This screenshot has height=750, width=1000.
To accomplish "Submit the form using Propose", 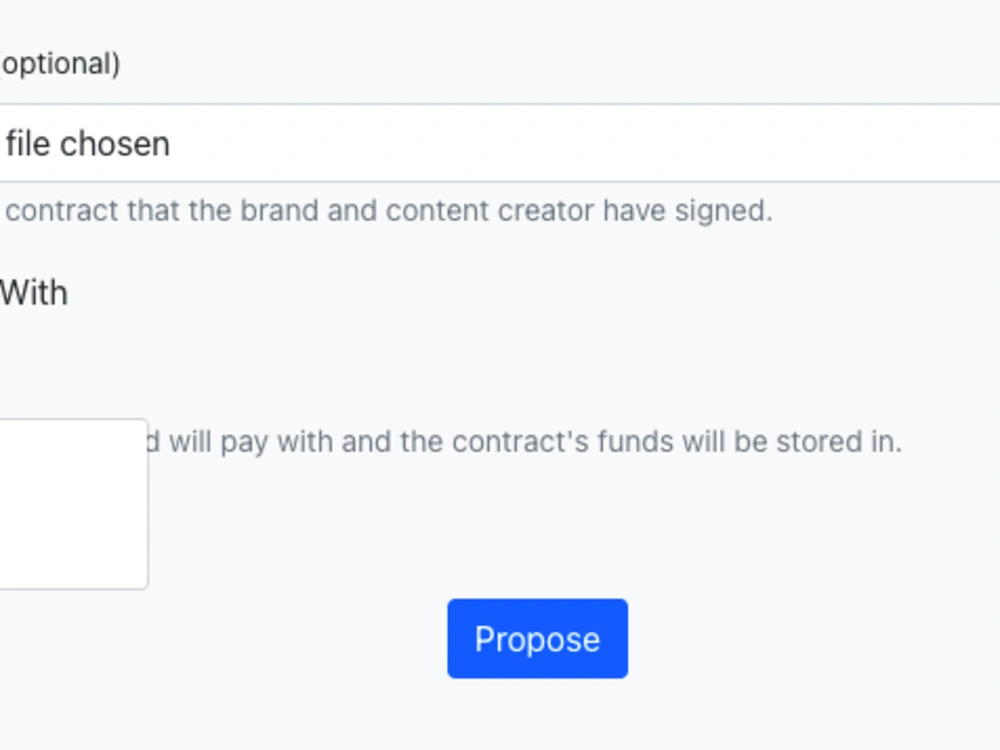I will 537,639.
